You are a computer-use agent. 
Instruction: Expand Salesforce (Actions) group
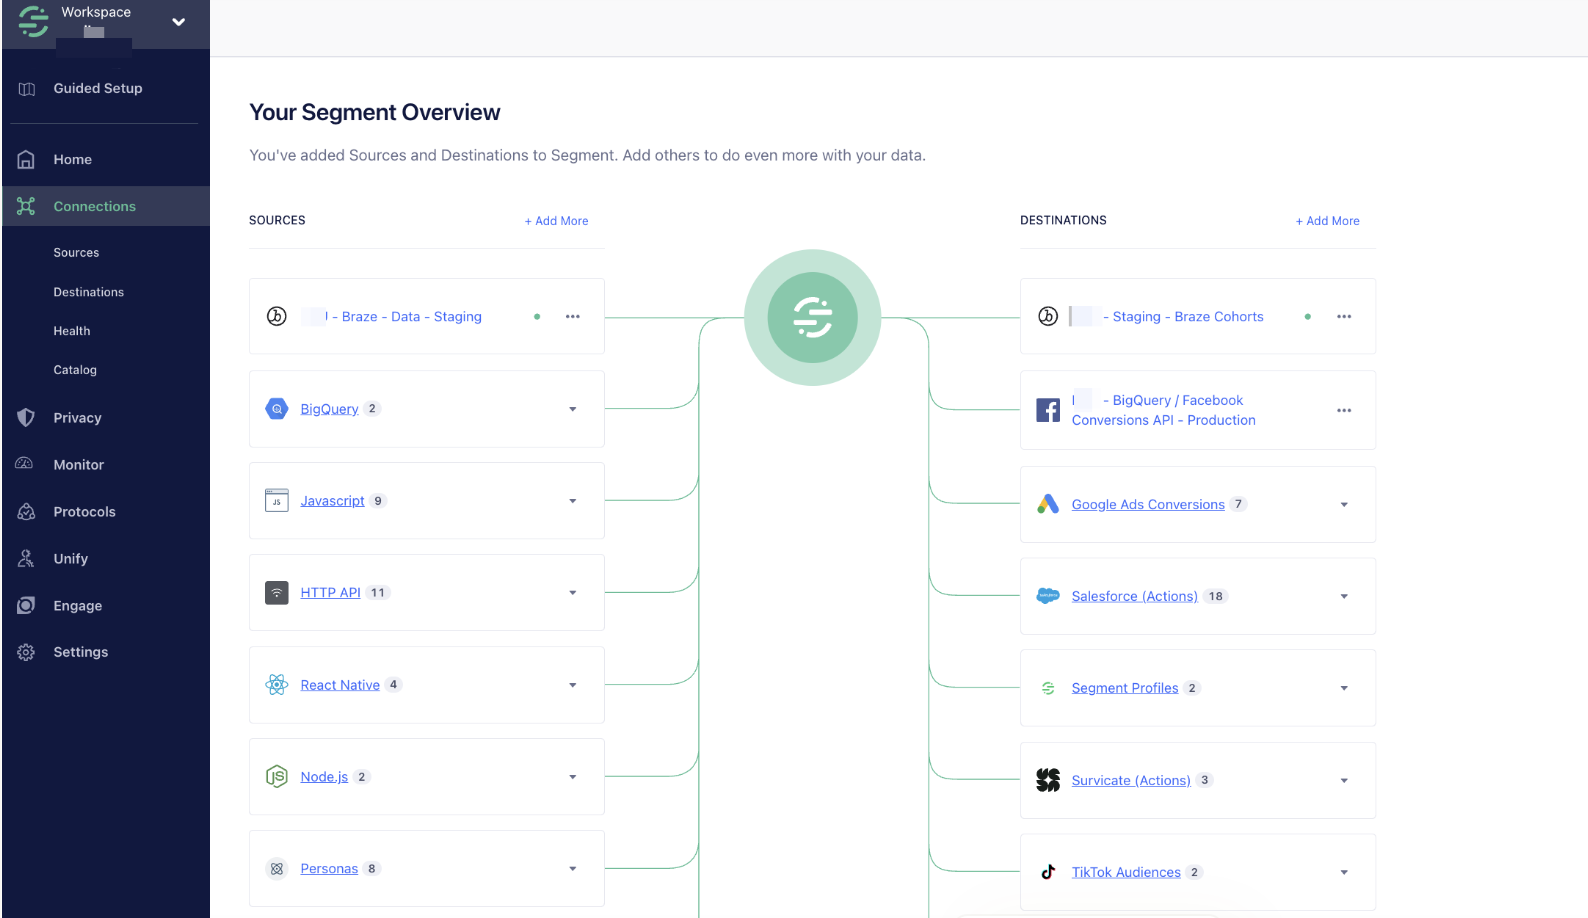click(x=1344, y=597)
